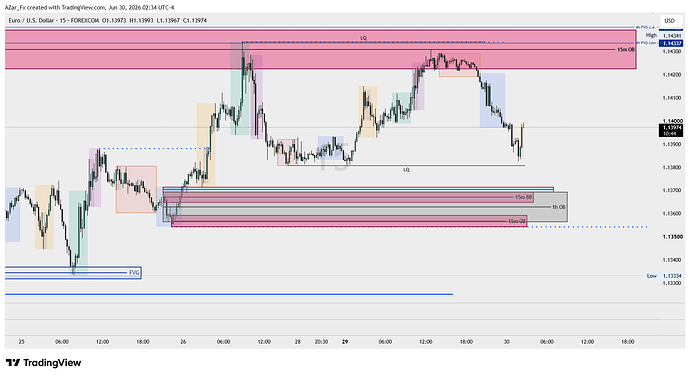Screen dimensions: 690x376
Task: Click the 4h FVG c.e. line label
Action: (x=646, y=28)
